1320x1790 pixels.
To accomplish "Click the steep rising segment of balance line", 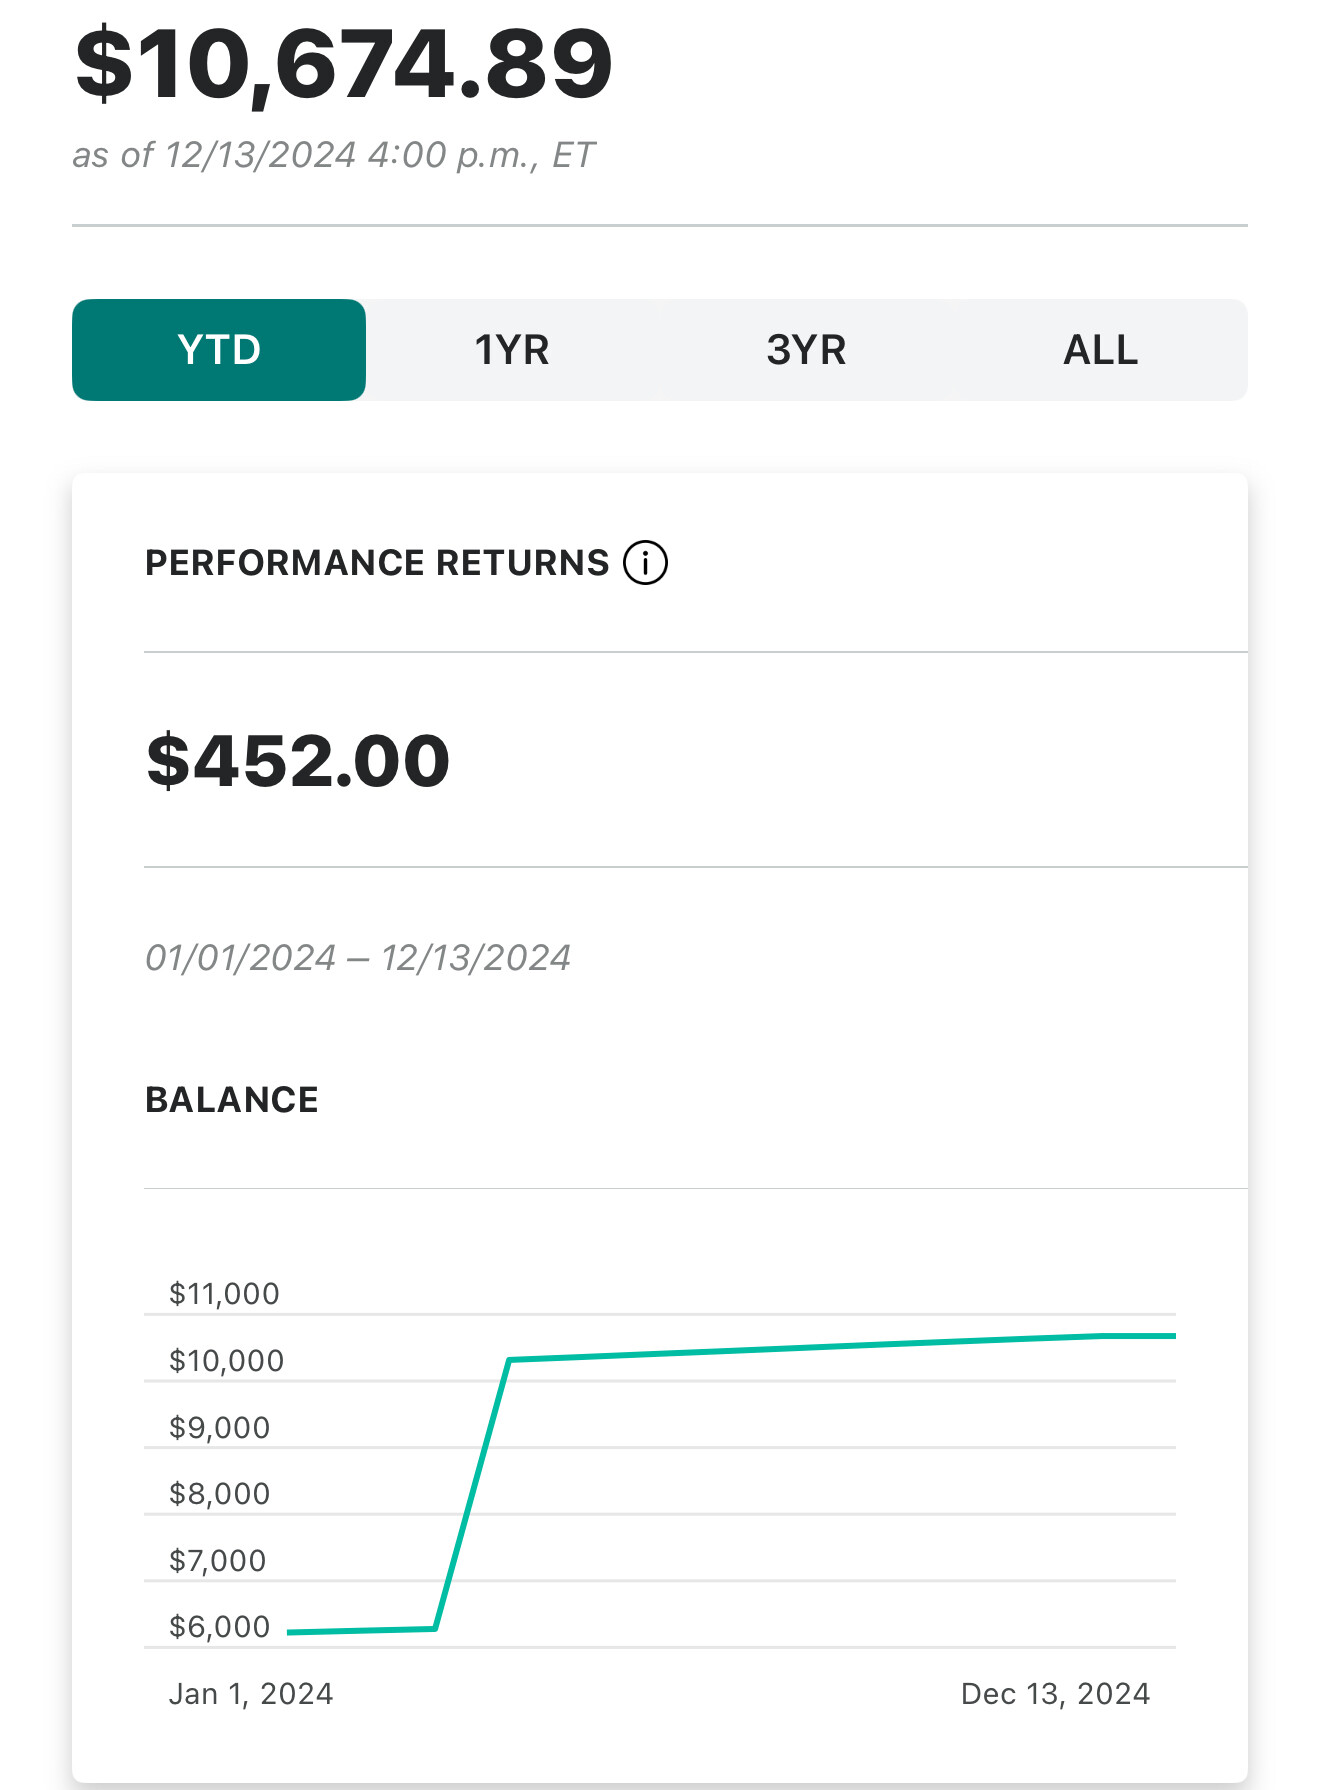I will [x=472, y=1495].
